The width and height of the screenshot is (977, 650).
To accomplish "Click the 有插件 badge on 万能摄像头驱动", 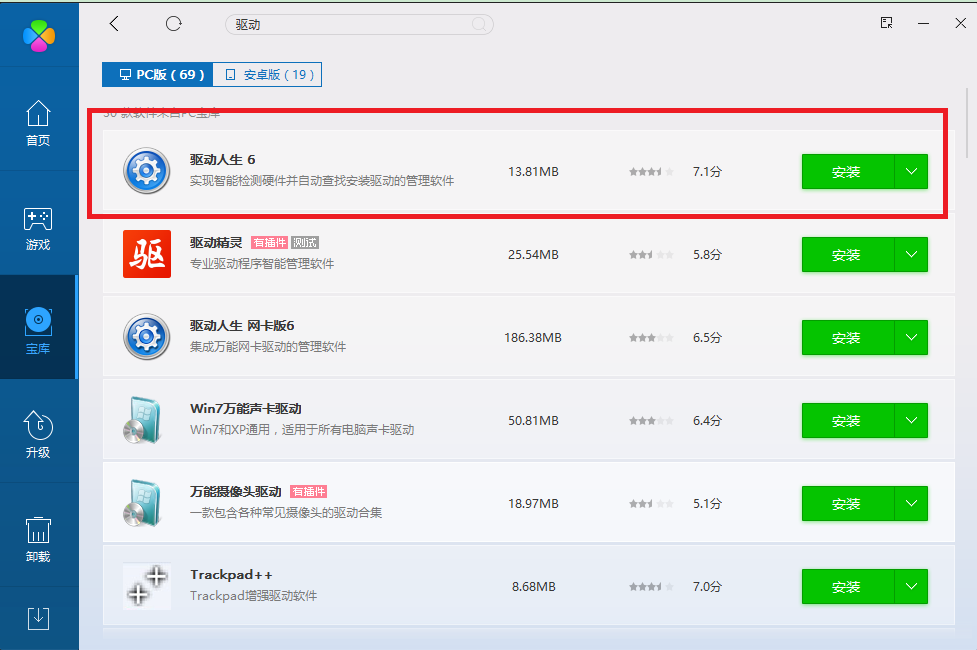I will (x=308, y=492).
